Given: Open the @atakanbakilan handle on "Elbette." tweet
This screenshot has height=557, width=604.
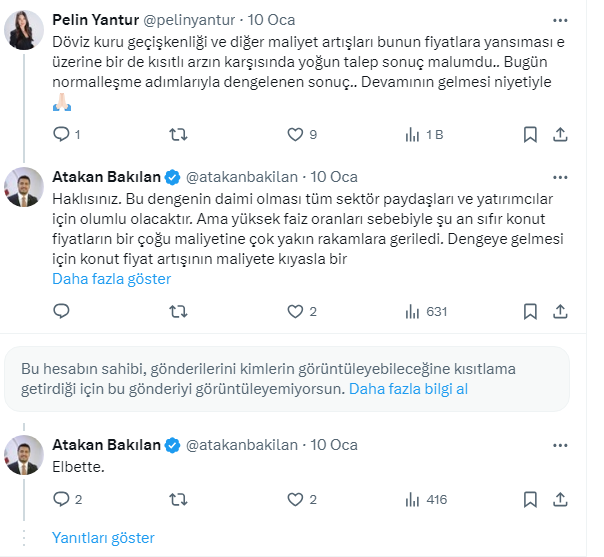Looking at the screenshot, I should coord(242,444).
